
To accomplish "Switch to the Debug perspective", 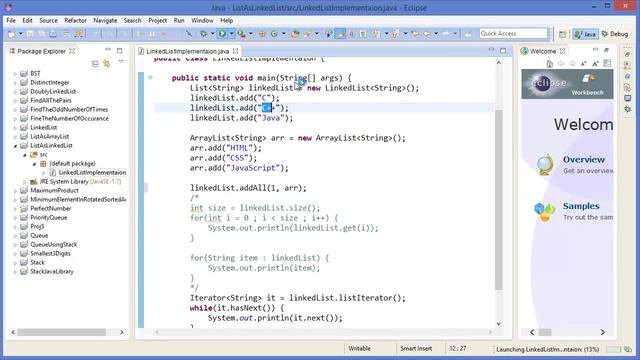I will tap(615, 34).
